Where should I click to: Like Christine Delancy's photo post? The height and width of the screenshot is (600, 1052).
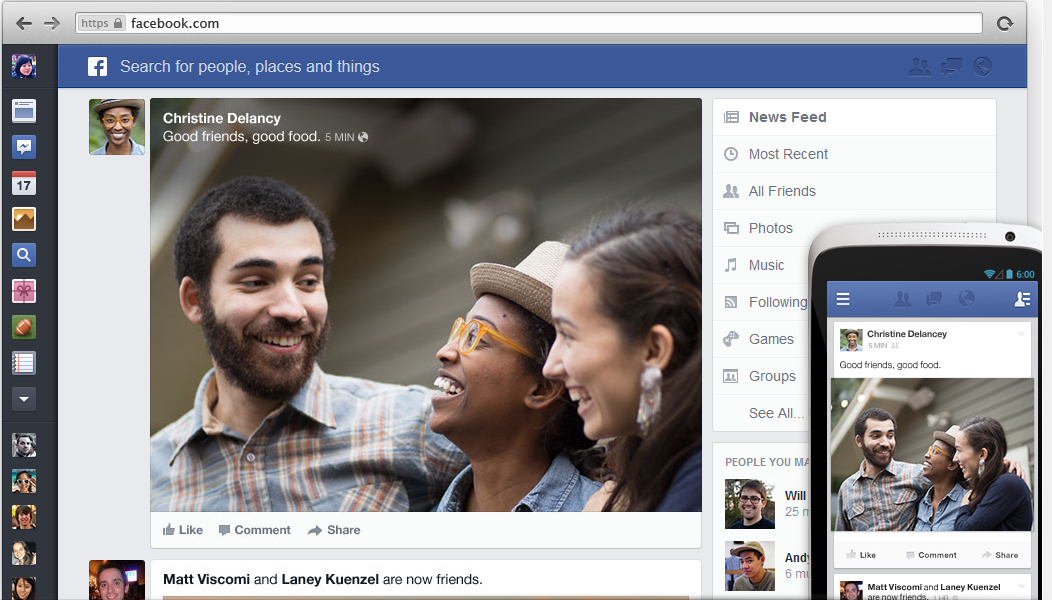point(182,530)
